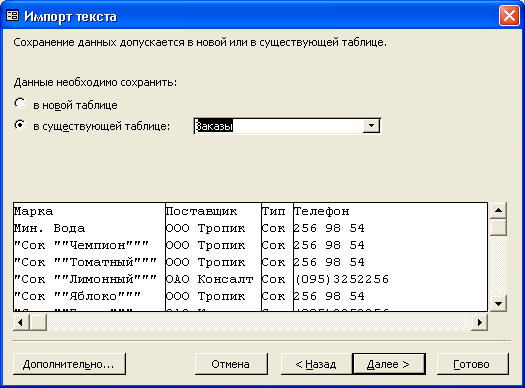The width and height of the screenshot is (525, 388).
Task: Click the Дополнительно... button
Action: point(69,364)
